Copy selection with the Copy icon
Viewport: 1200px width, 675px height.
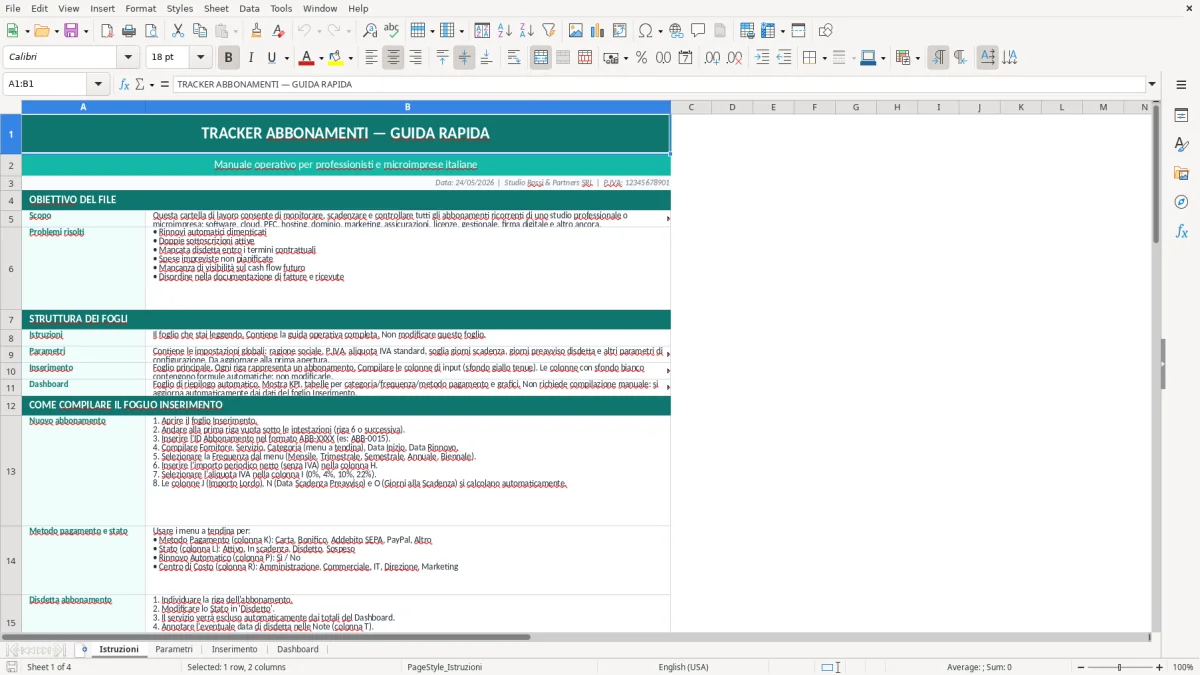click(x=198, y=31)
